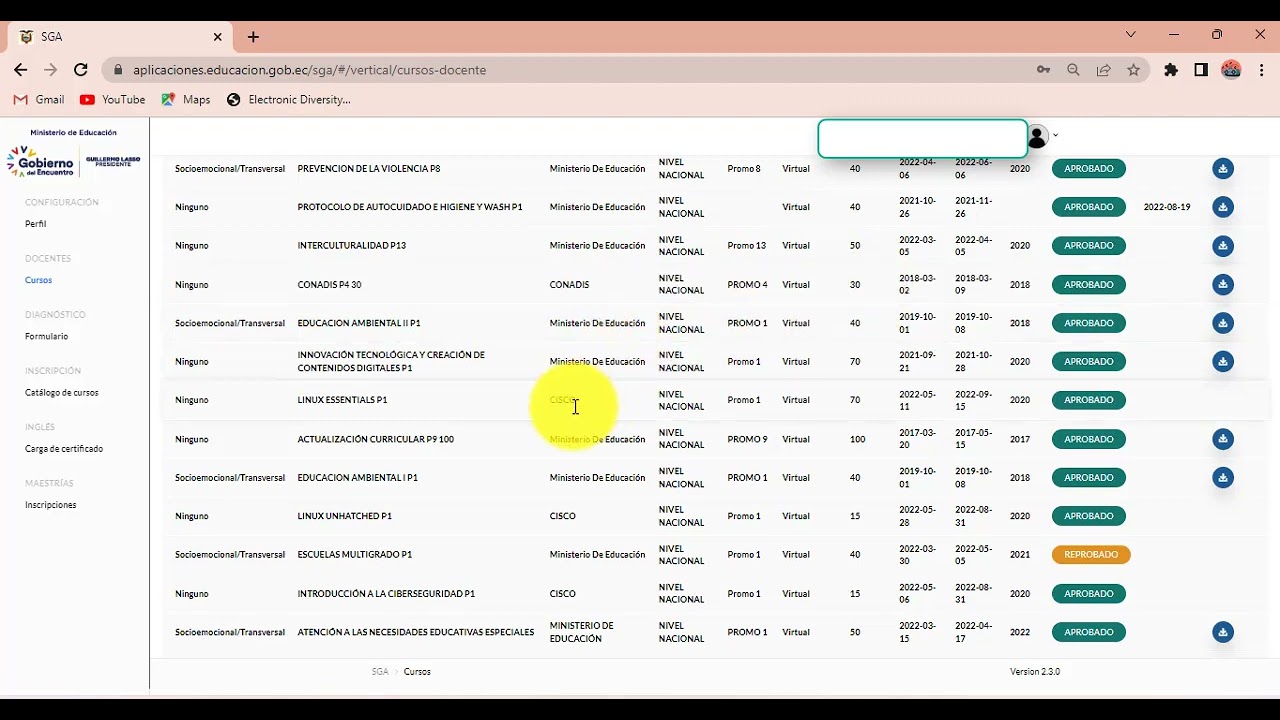Open the browser side panel

point(1201,70)
